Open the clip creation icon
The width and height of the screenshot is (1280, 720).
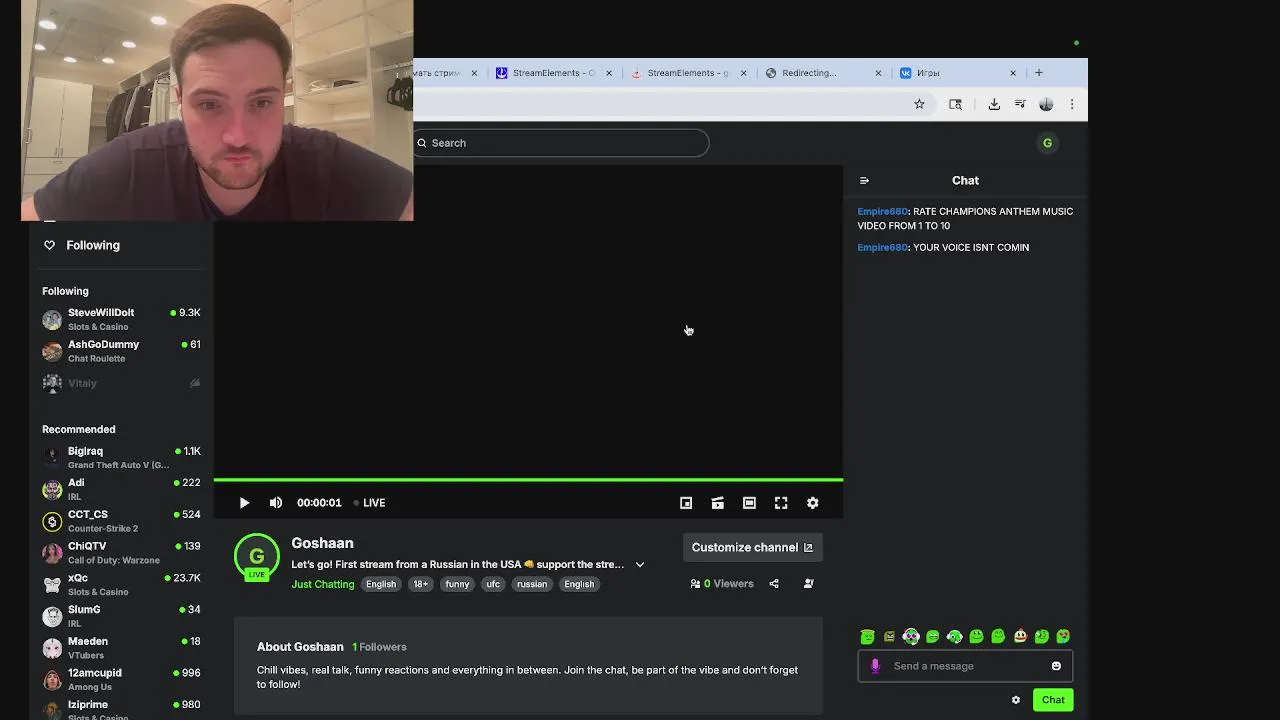(x=717, y=503)
